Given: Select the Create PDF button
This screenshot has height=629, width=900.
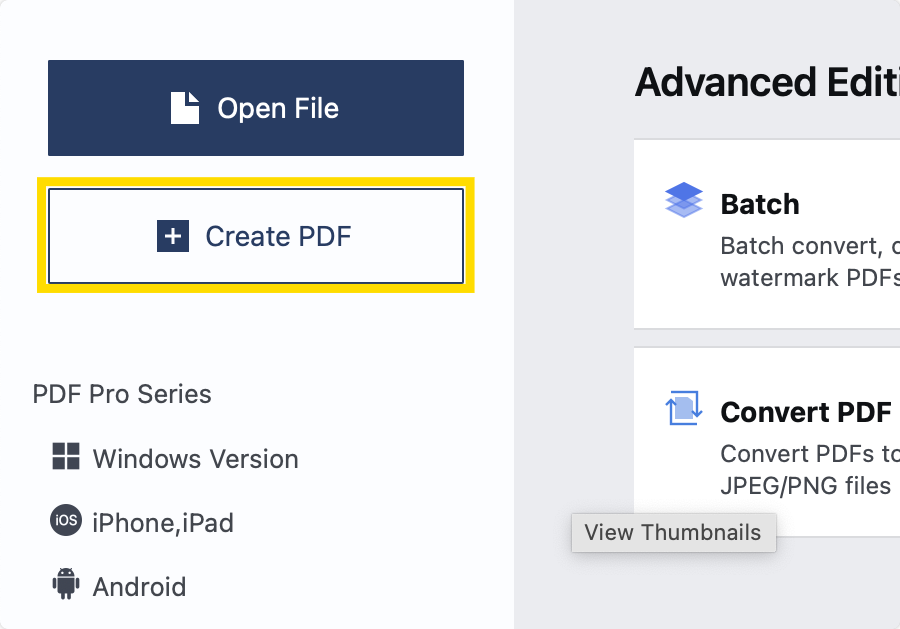Looking at the screenshot, I should [256, 236].
